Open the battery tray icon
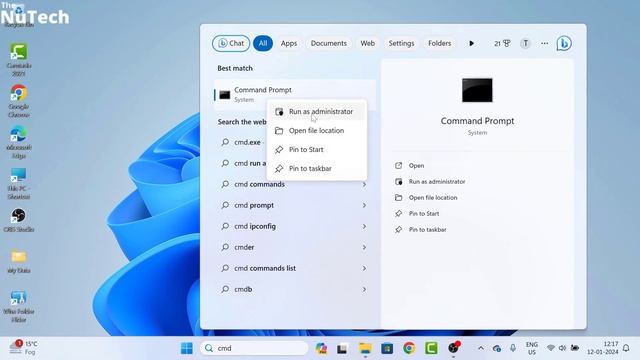 [575, 348]
